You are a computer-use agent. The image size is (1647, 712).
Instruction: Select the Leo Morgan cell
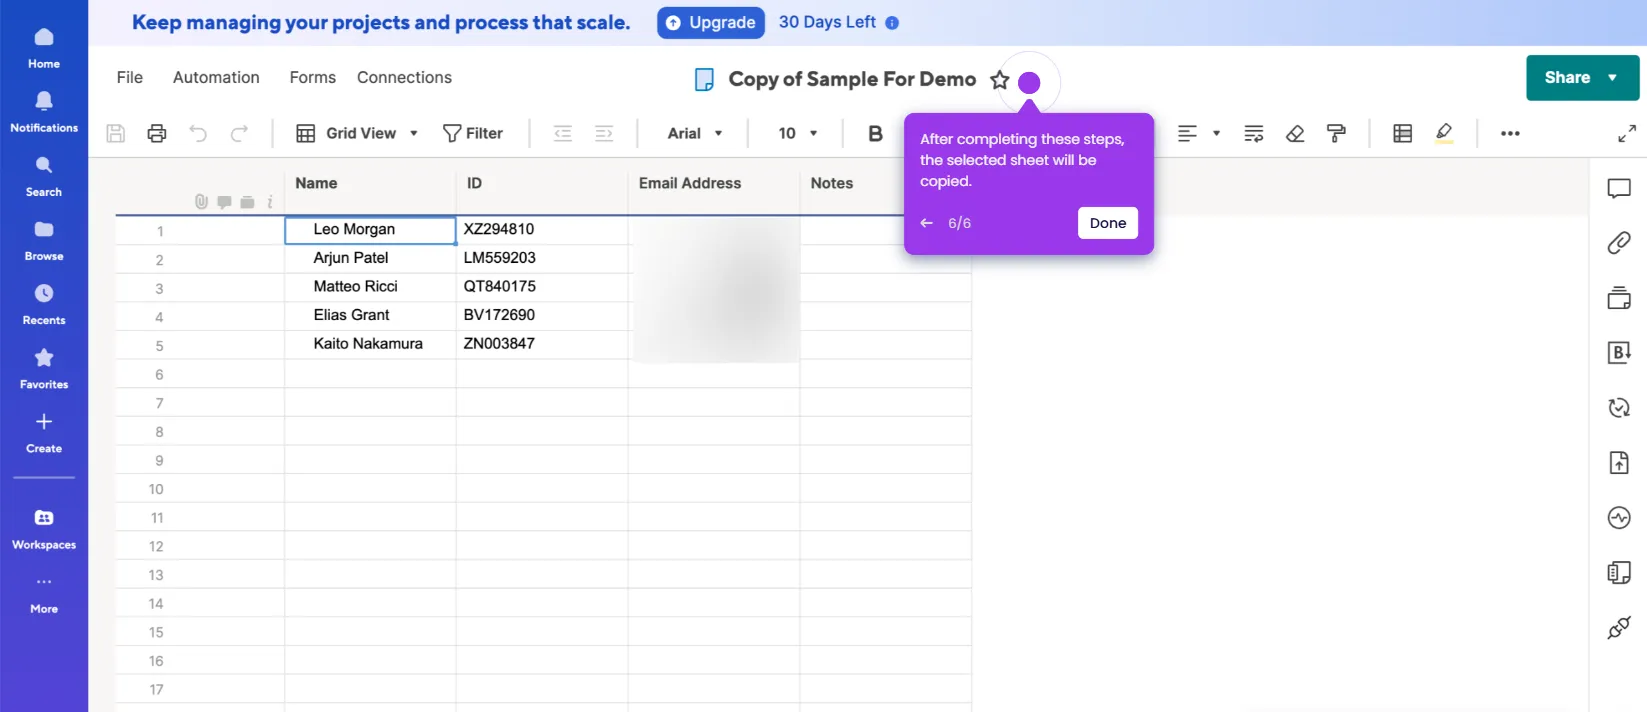pyautogui.click(x=370, y=230)
